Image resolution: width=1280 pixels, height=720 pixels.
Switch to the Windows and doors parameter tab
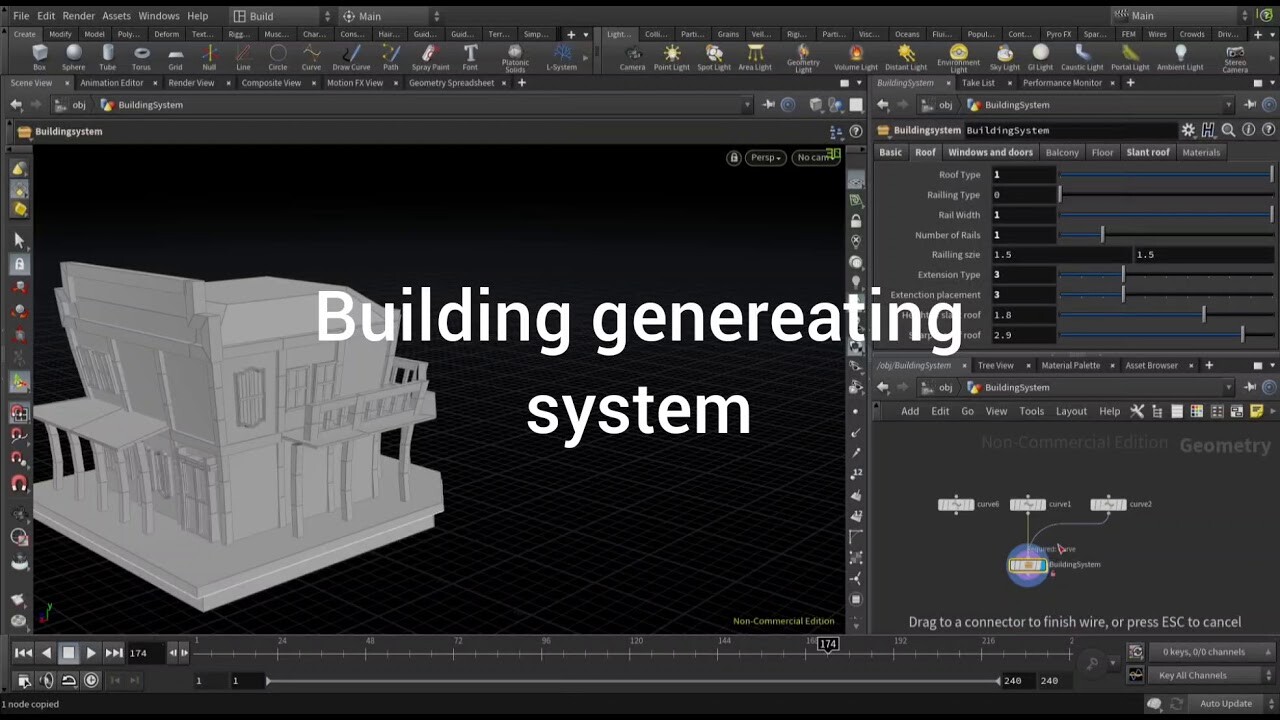coord(990,152)
